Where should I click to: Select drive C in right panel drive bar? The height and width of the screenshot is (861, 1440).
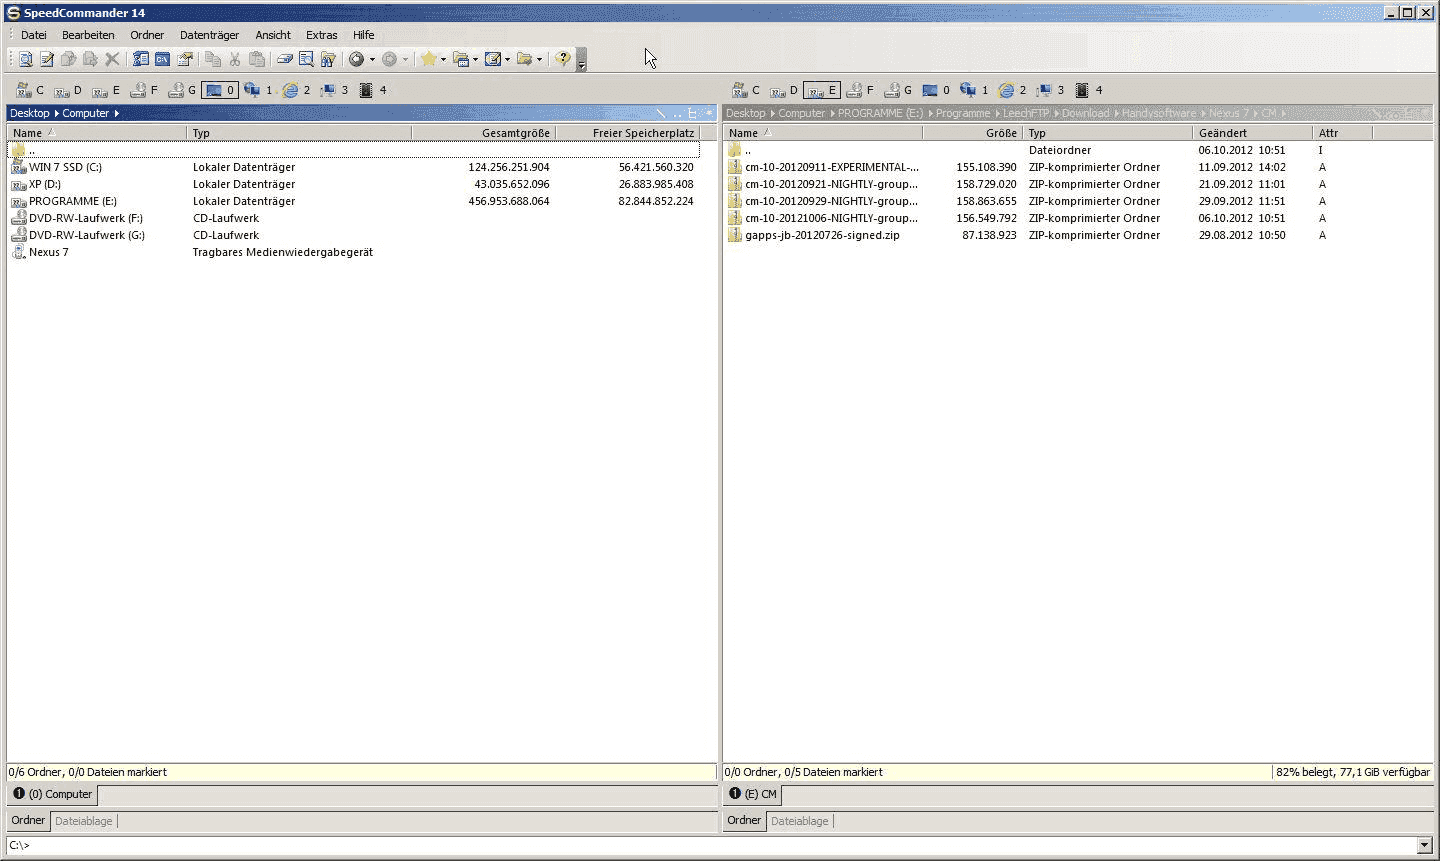[x=746, y=90]
